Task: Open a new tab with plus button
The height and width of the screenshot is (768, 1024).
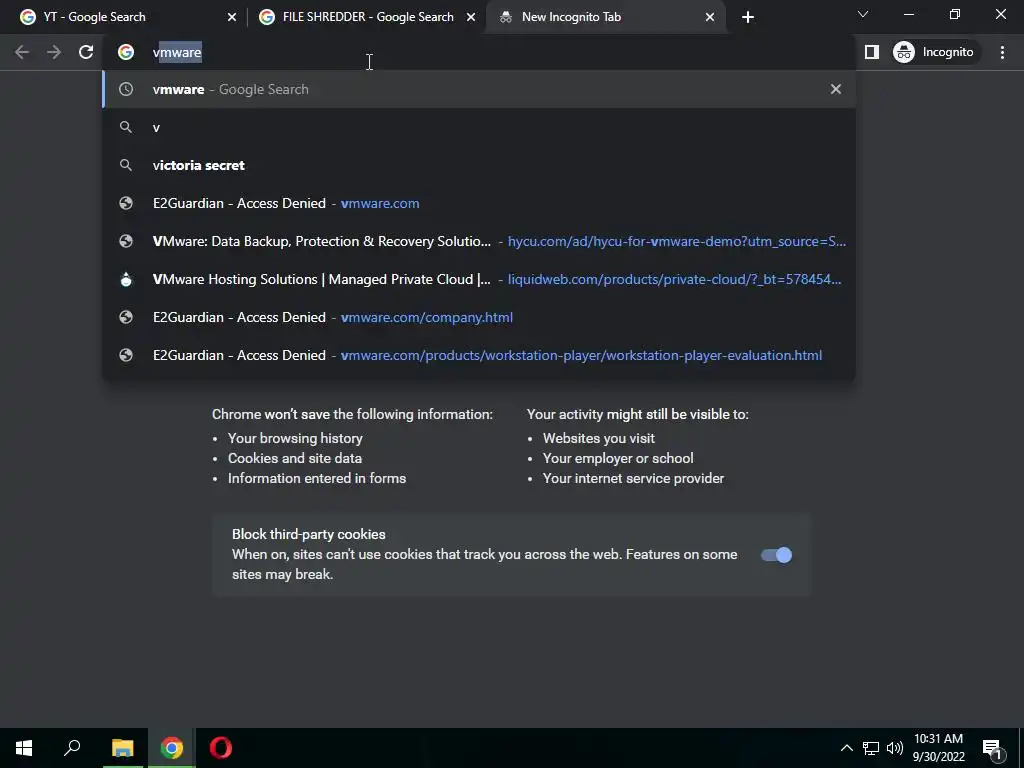Action: (748, 17)
